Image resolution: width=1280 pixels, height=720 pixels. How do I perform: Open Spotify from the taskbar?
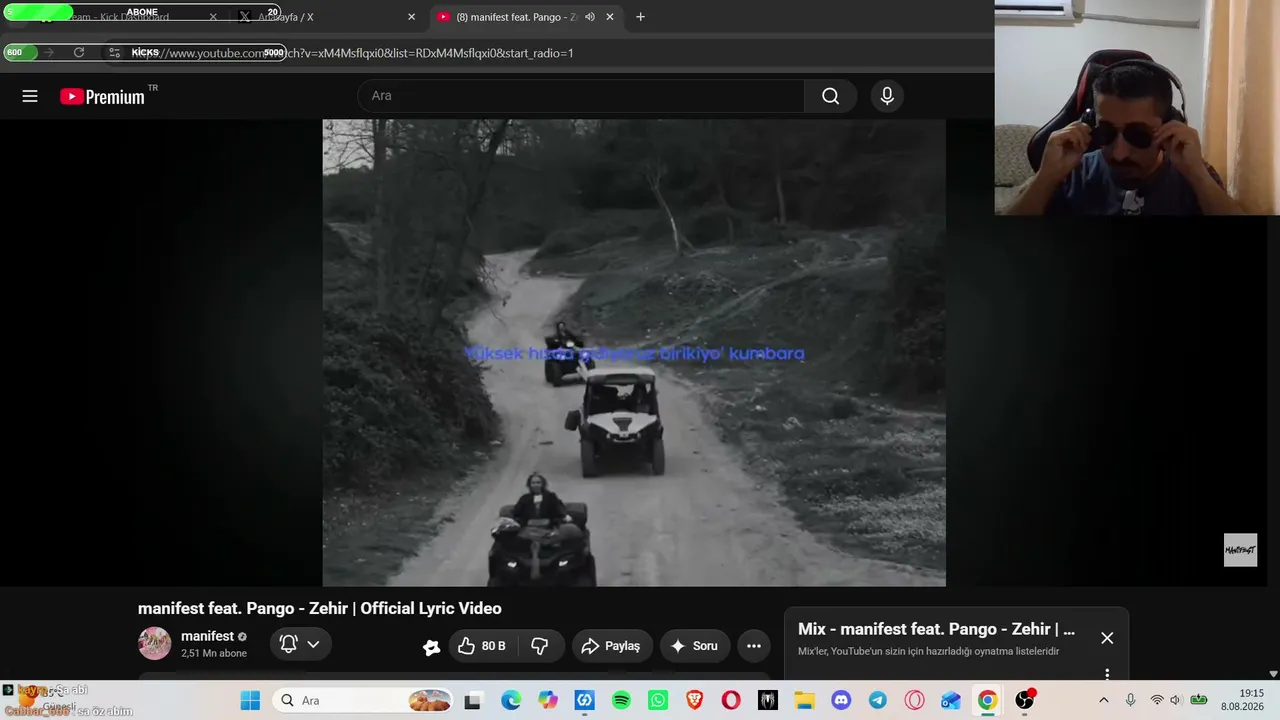621,701
